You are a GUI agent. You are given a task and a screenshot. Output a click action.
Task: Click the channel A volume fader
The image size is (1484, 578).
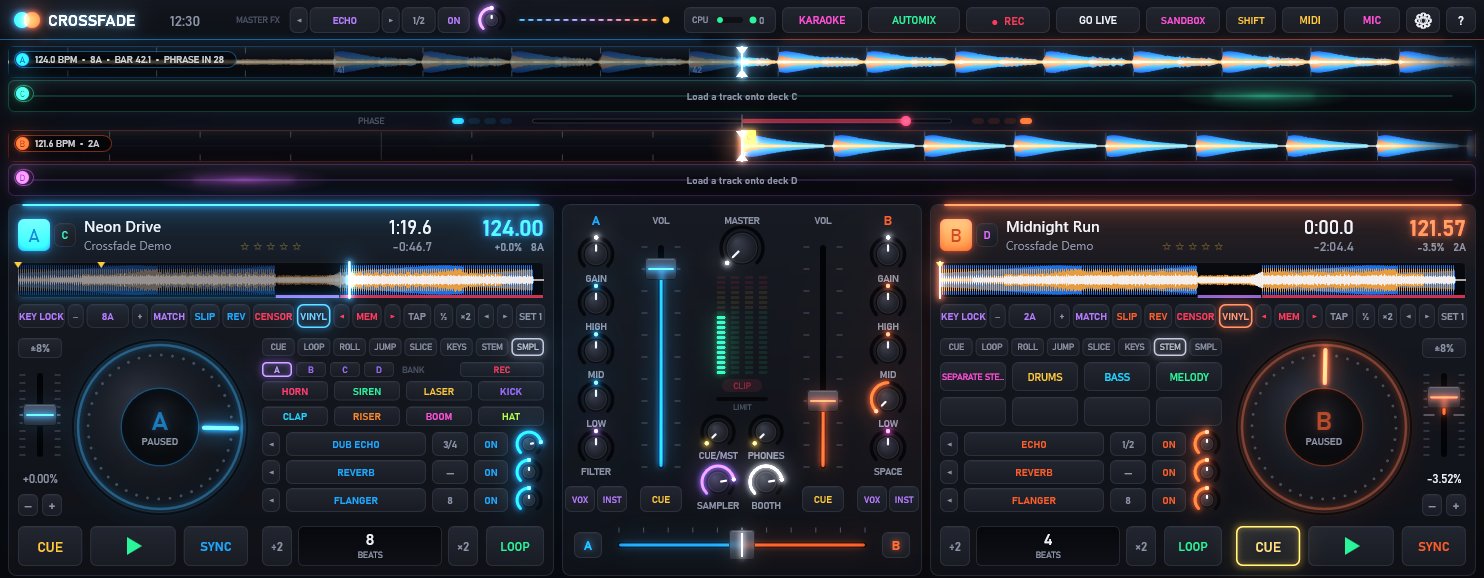pos(660,267)
